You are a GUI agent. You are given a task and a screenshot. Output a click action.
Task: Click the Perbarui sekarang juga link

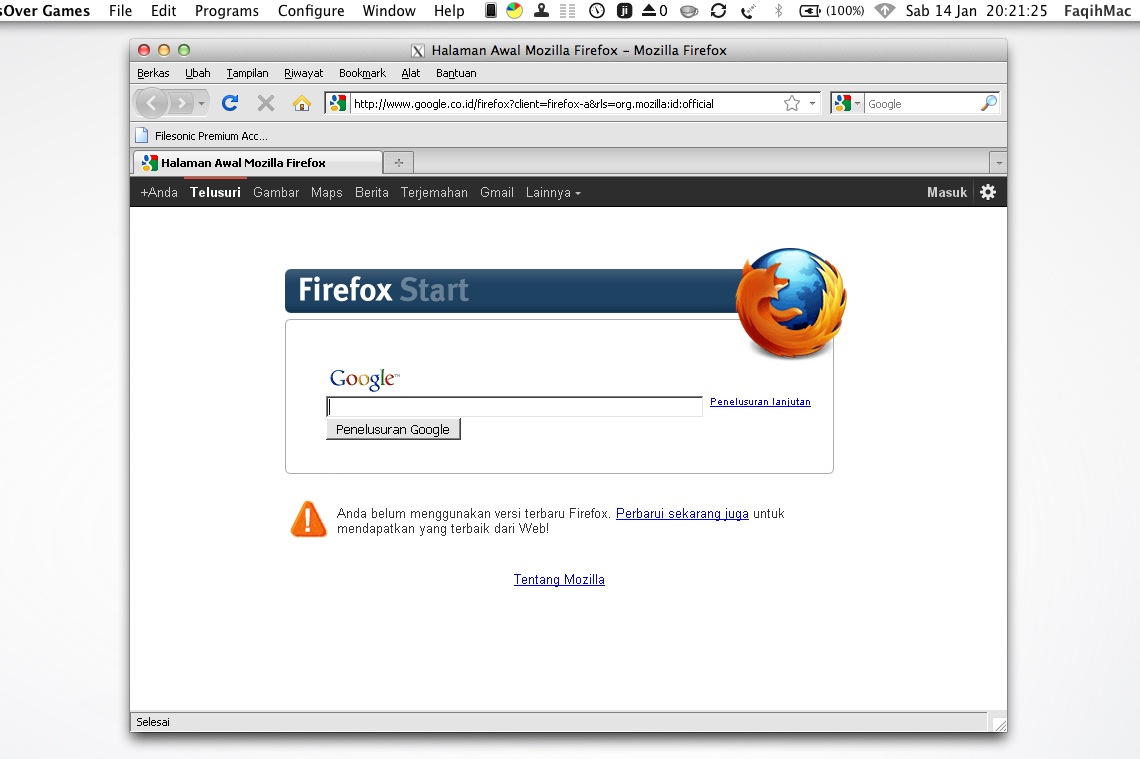point(682,513)
